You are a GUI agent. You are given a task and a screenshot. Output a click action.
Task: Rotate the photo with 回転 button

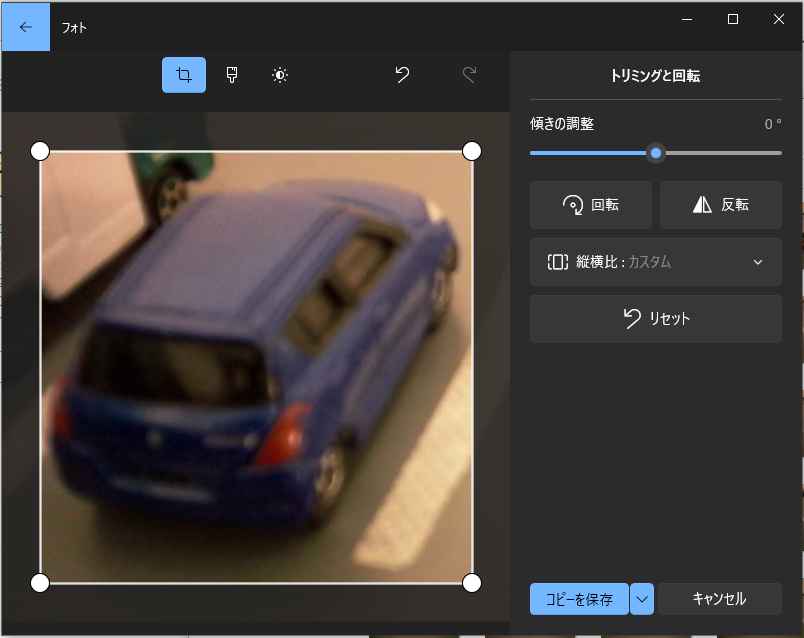[x=591, y=205]
